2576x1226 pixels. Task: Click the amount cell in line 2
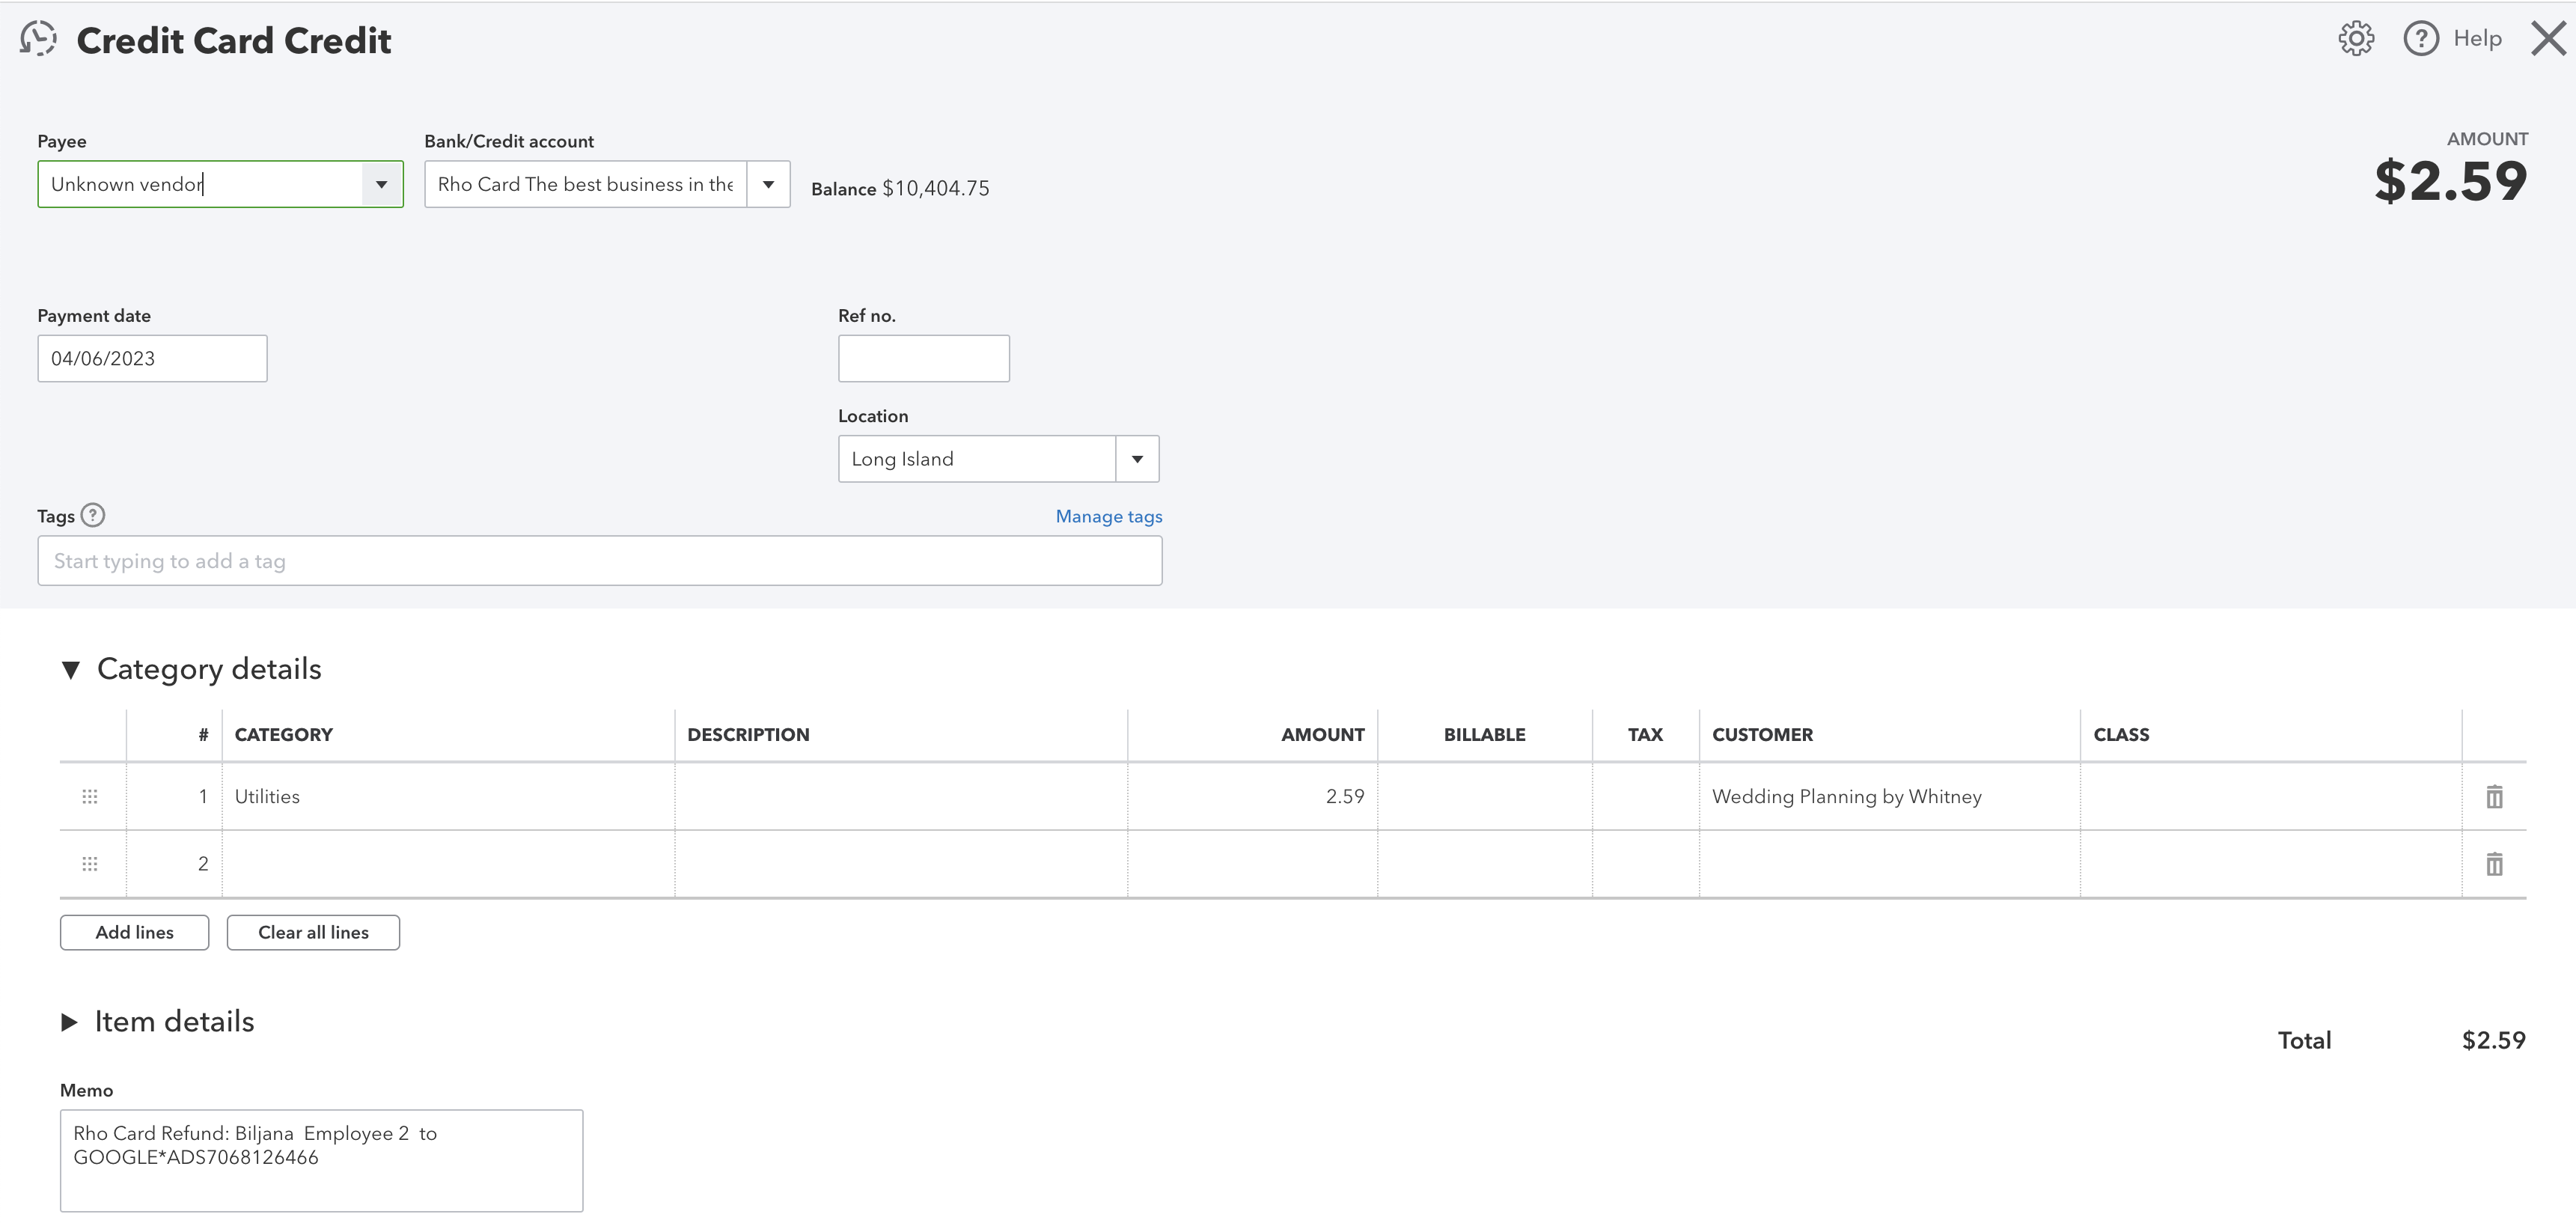[1252, 863]
